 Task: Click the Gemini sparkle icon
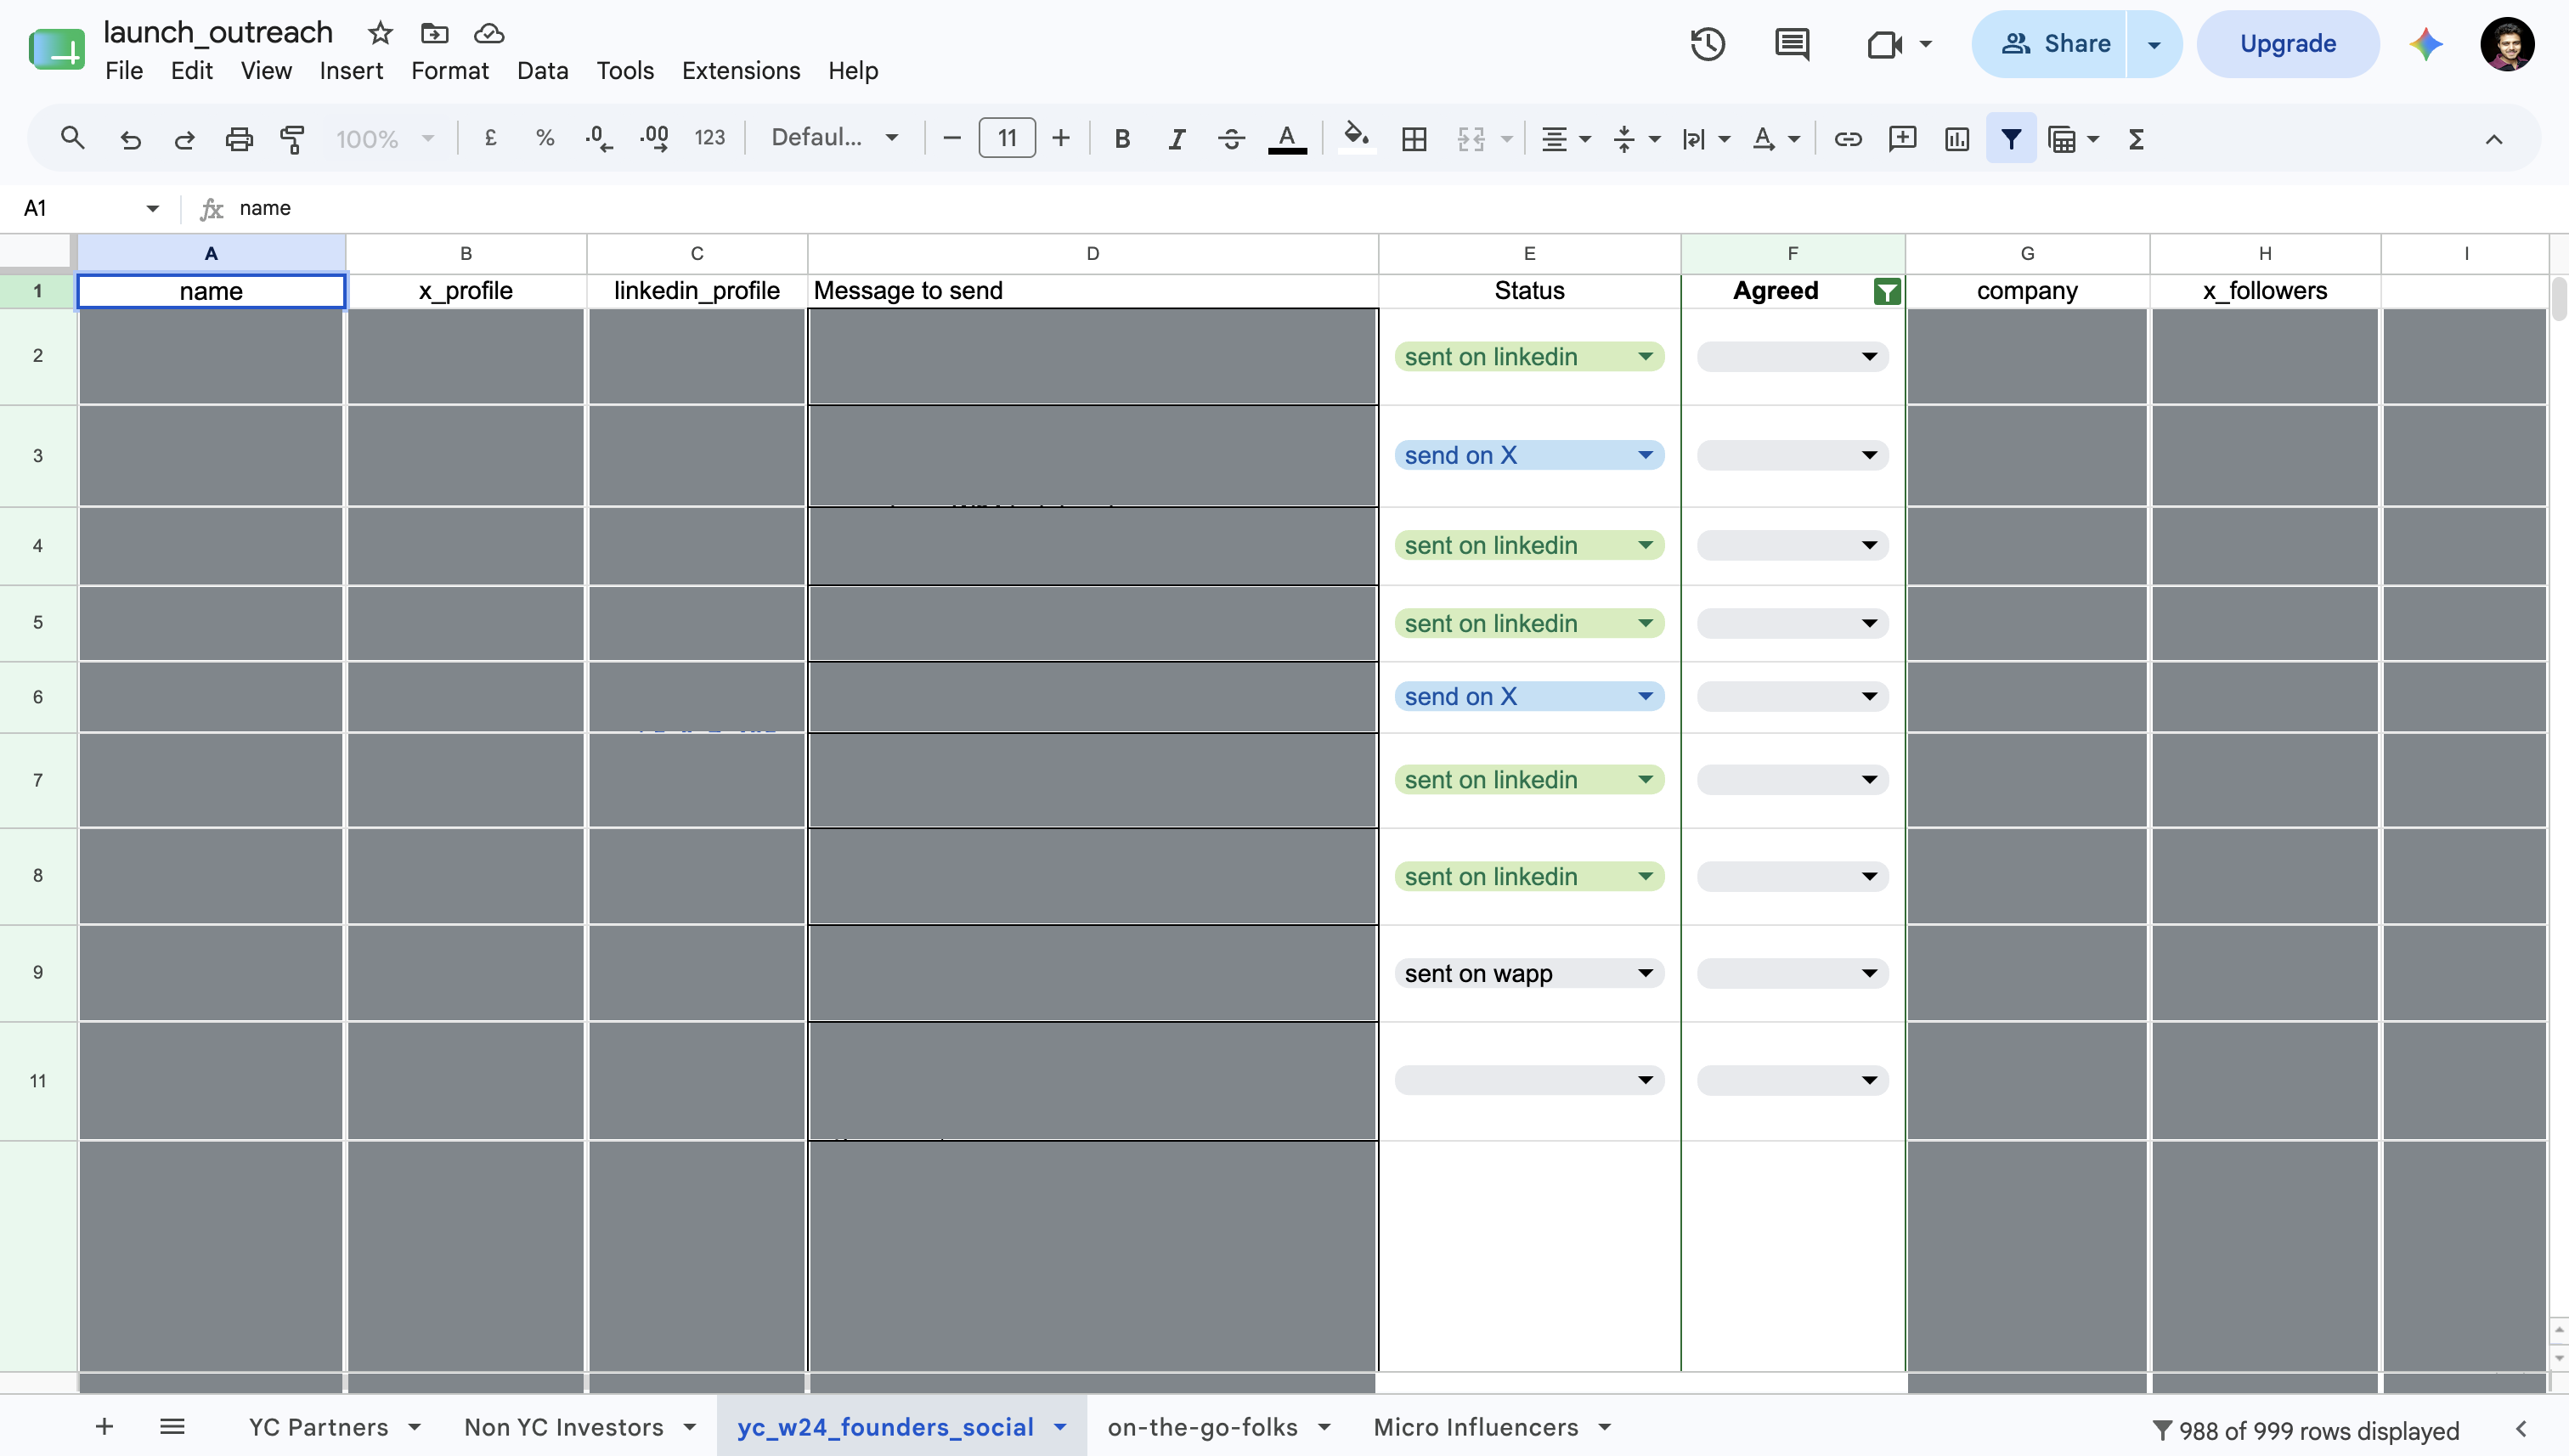(2426, 44)
